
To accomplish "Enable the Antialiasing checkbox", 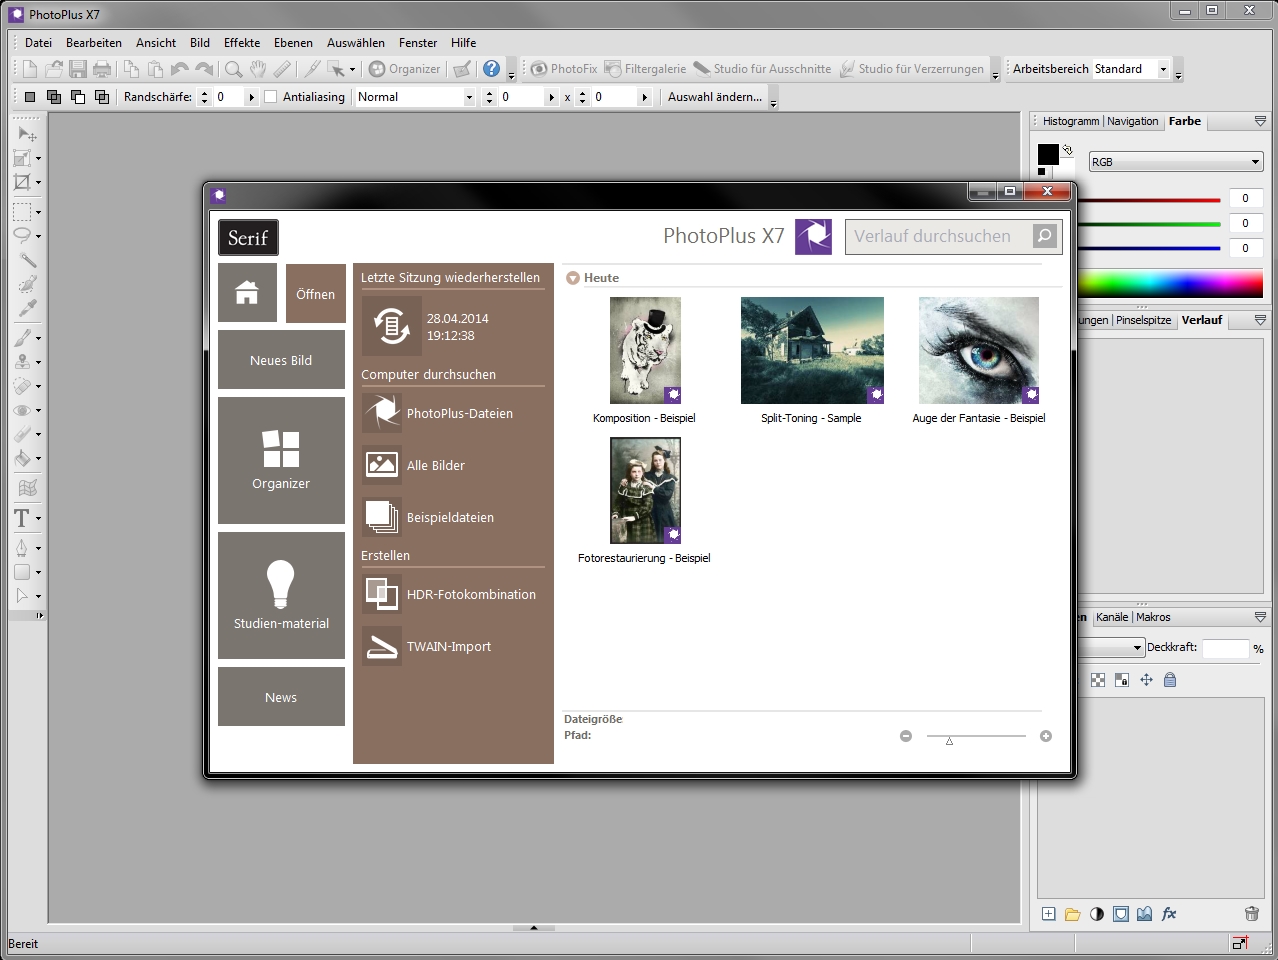I will click(271, 97).
